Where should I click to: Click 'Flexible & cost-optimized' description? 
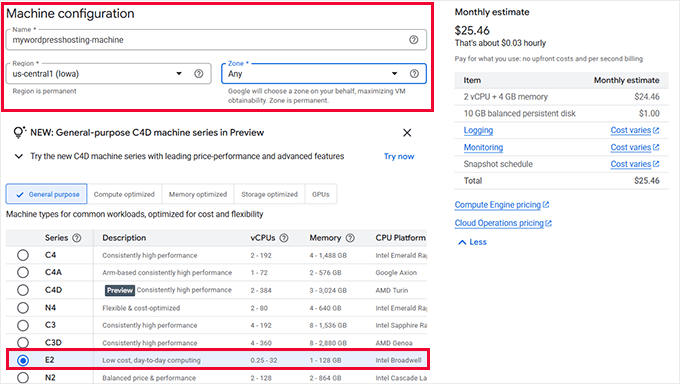pos(141,308)
